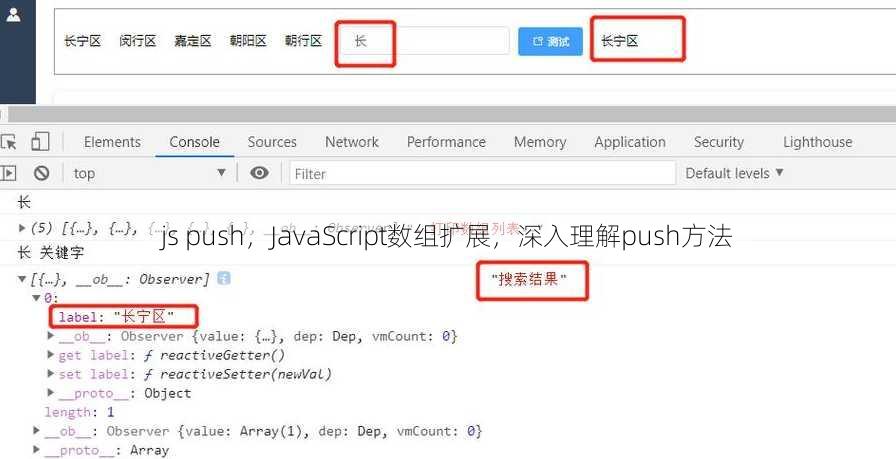Expand __proto__: Object entry
This screenshot has height=459, width=896.
(x=51, y=393)
